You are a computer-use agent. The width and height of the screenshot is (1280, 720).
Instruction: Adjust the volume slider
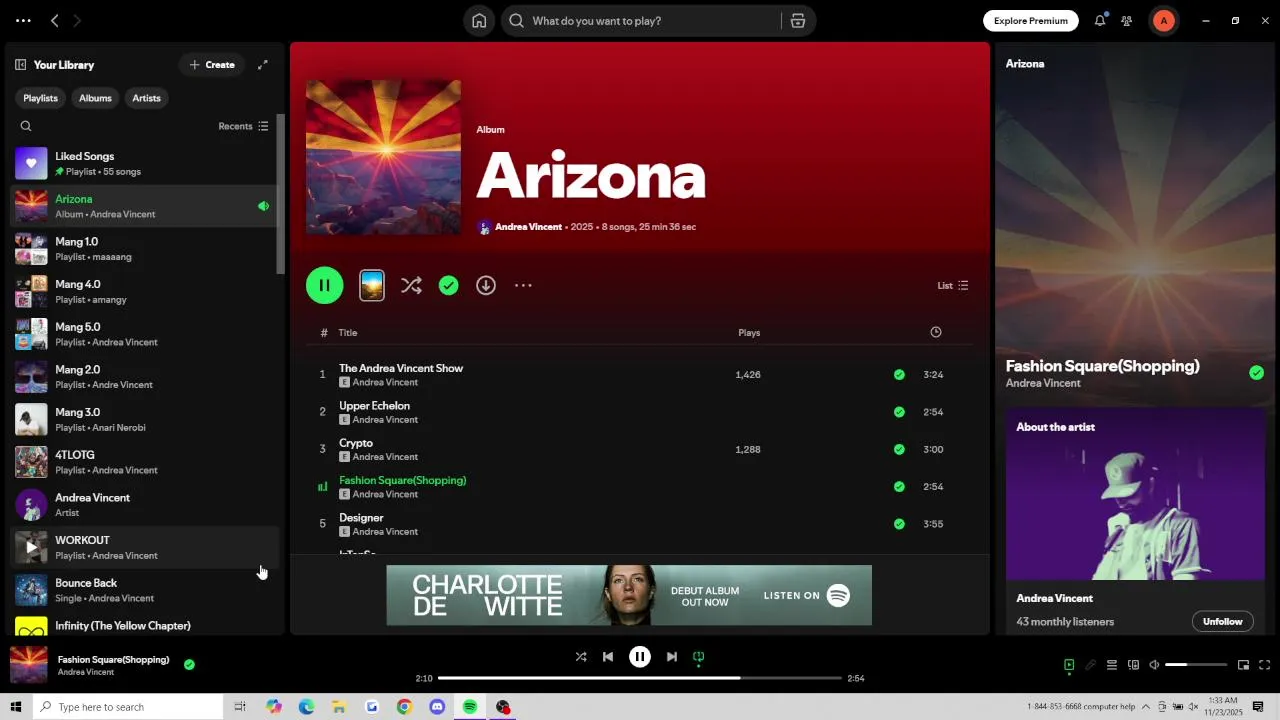click(x=1196, y=665)
